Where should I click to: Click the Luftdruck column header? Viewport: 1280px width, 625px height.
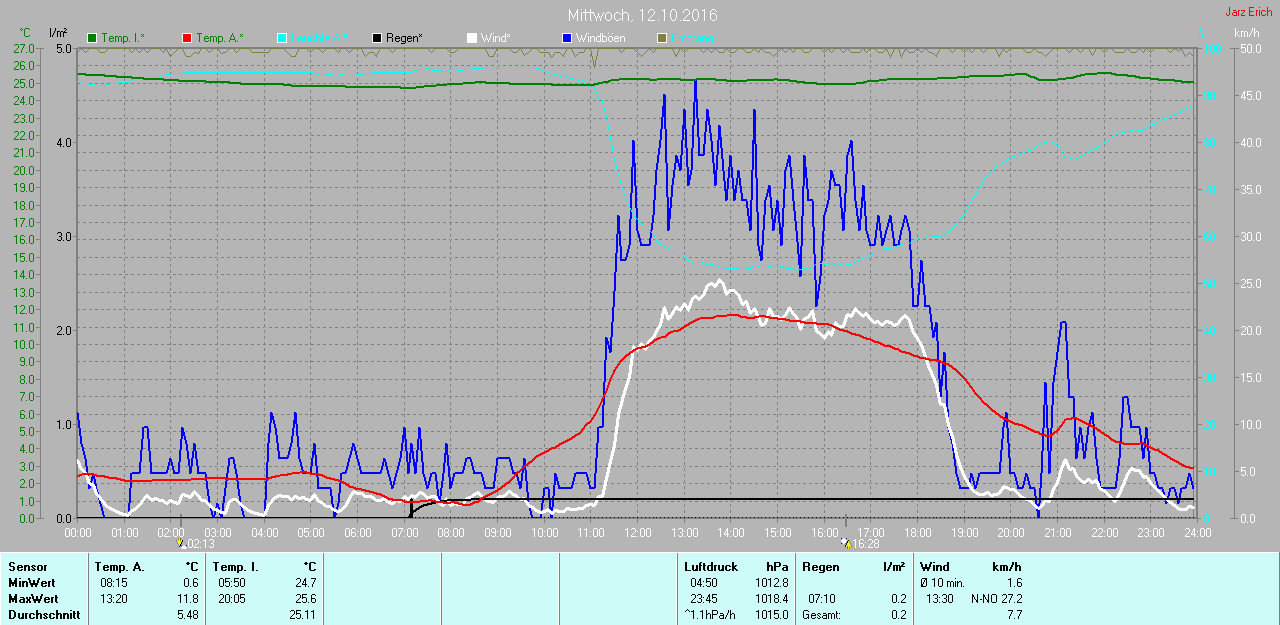pyautogui.click(x=711, y=567)
